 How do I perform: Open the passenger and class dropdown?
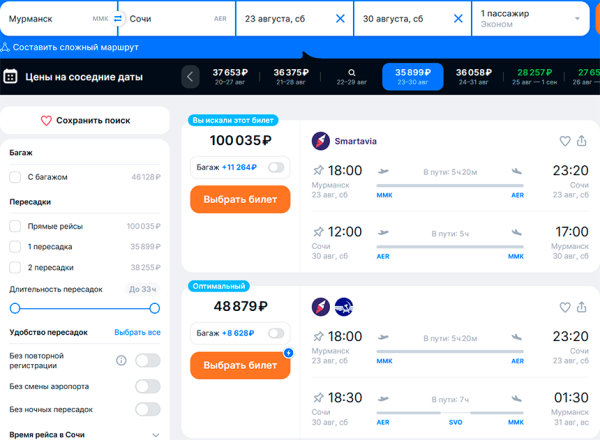[x=531, y=18]
